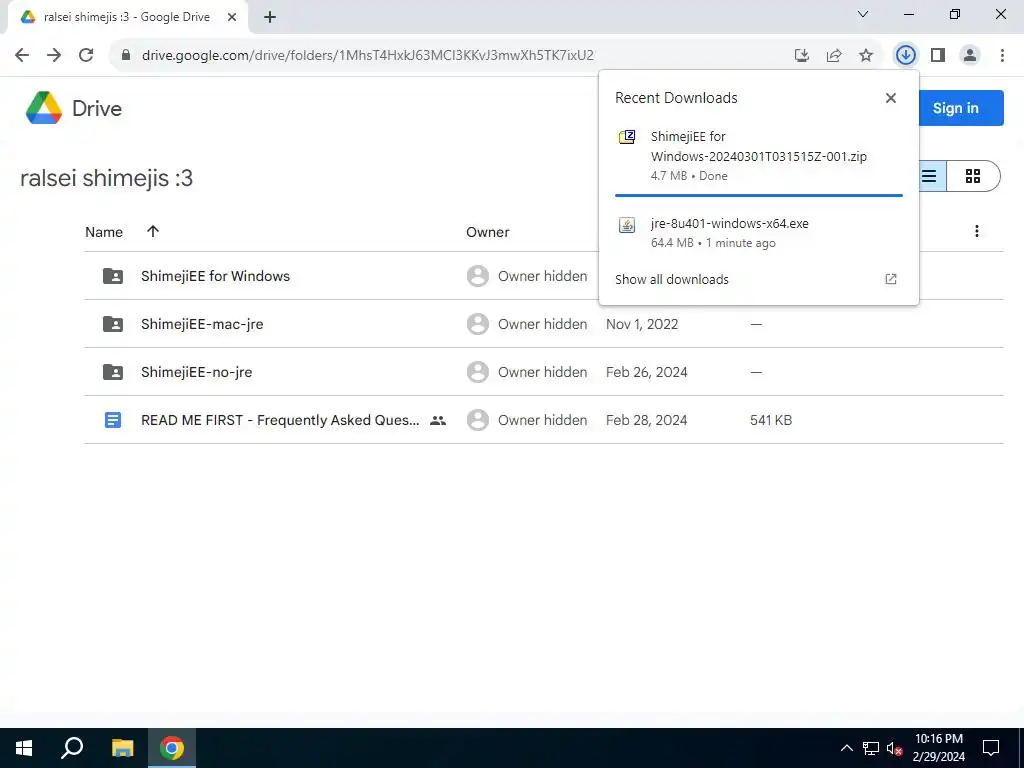
Task: Close the ralsei shimejis browser tab
Action: coord(232,17)
